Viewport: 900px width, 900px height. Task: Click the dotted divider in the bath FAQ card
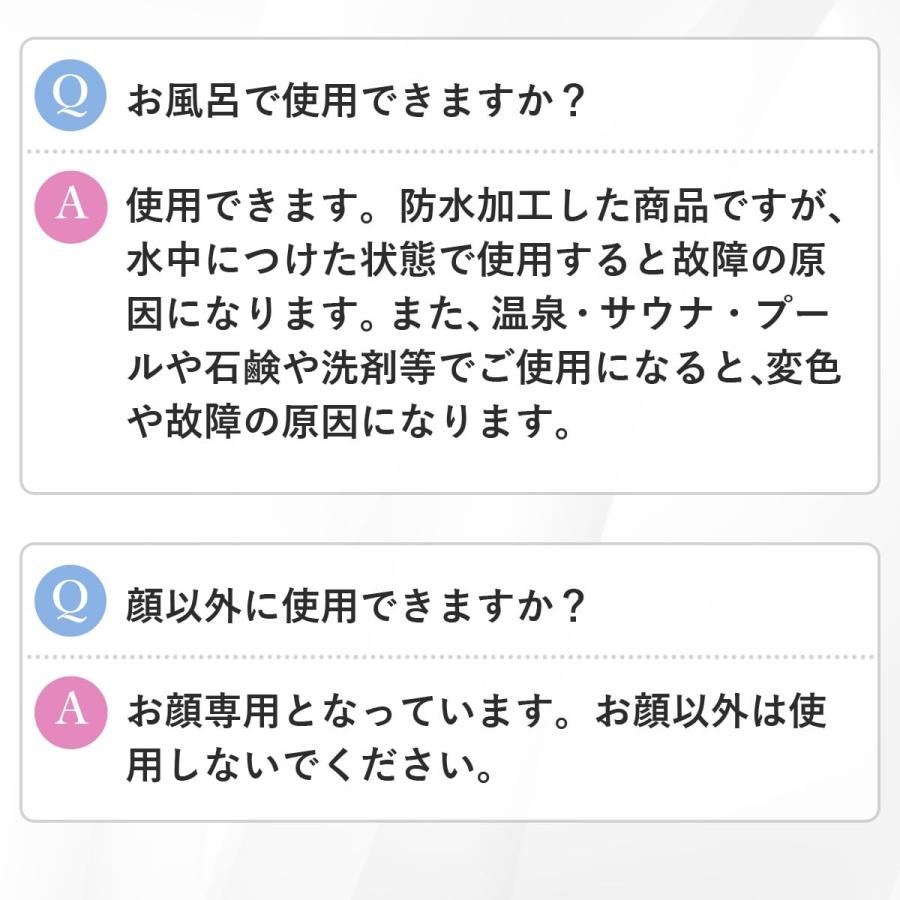[450, 151]
